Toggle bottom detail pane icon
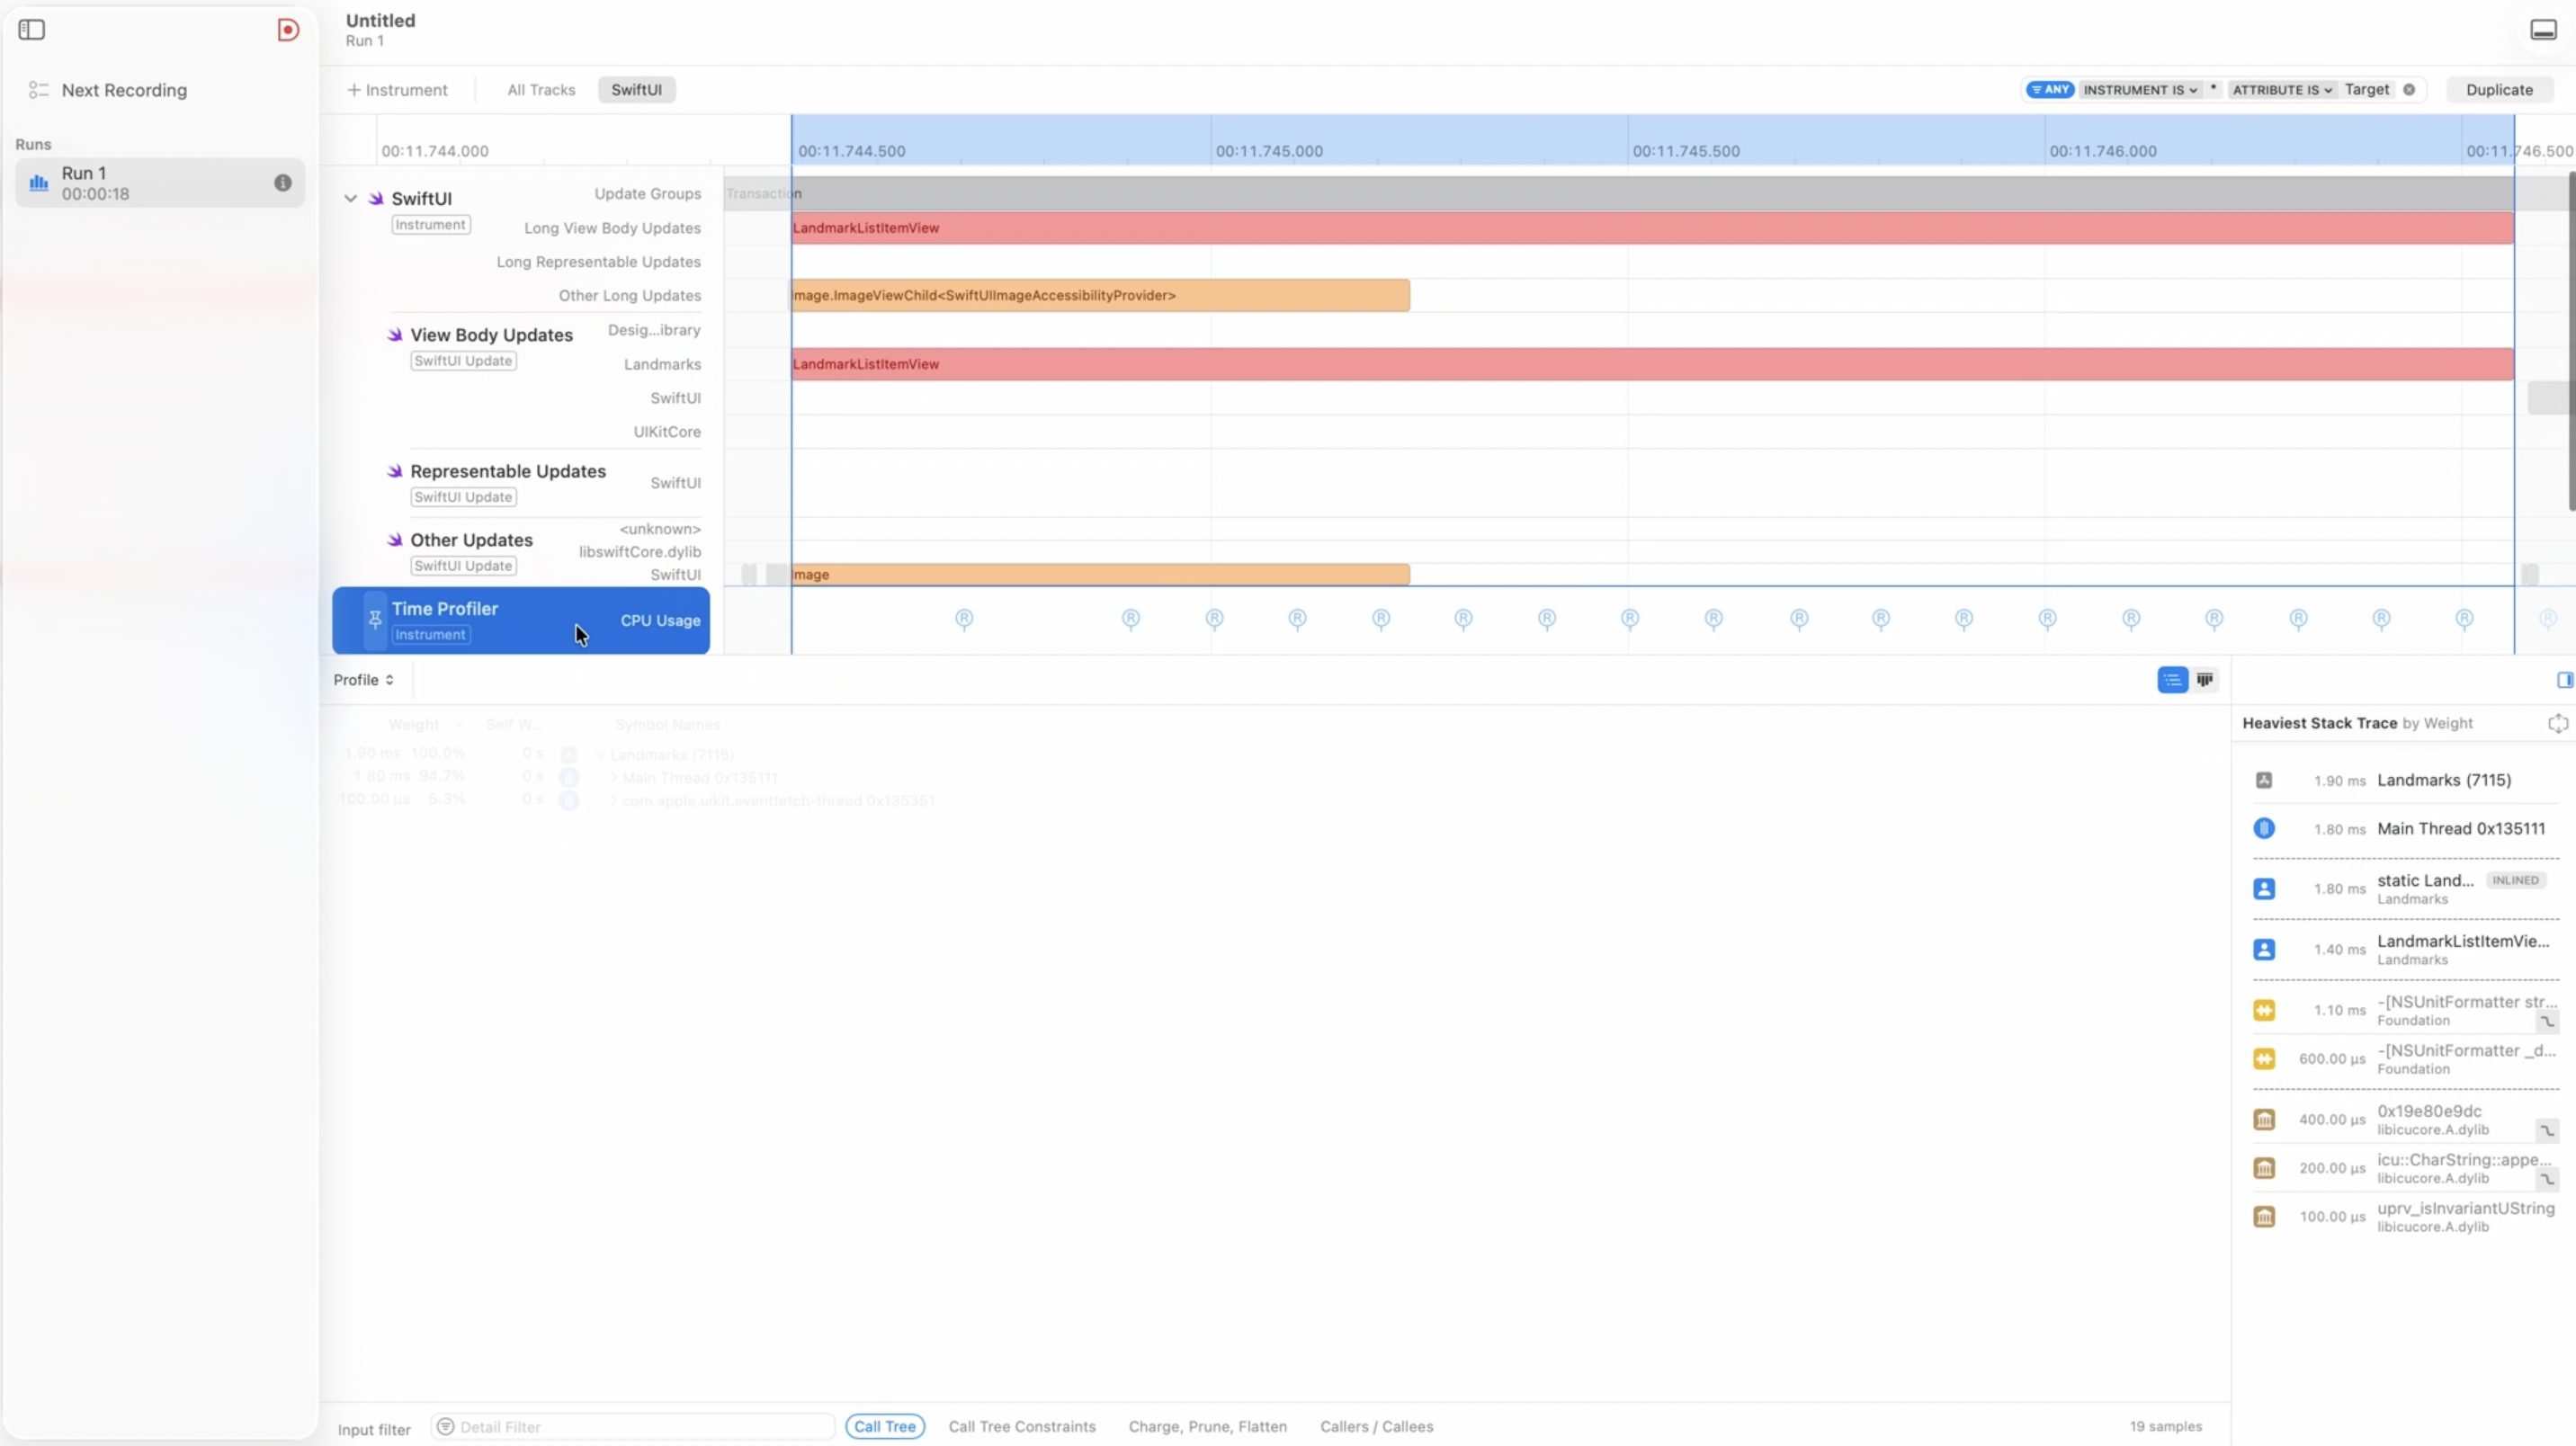The width and height of the screenshot is (2576, 1446). (x=2543, y=30)
